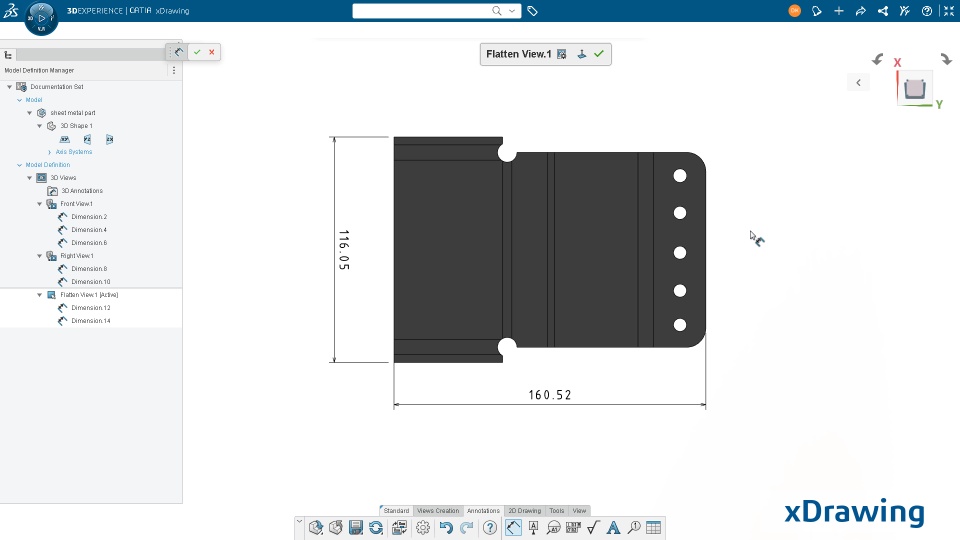Collapse the Right View.1 node
The image size is (960, 540).
[40, 256]
